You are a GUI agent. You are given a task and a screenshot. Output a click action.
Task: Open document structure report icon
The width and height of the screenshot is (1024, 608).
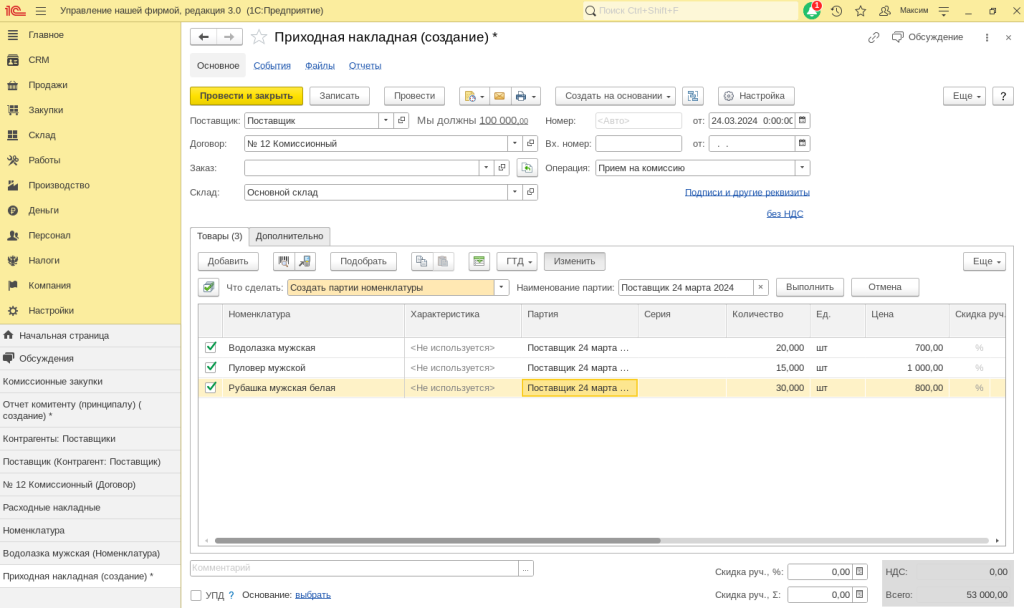(693, 96)
